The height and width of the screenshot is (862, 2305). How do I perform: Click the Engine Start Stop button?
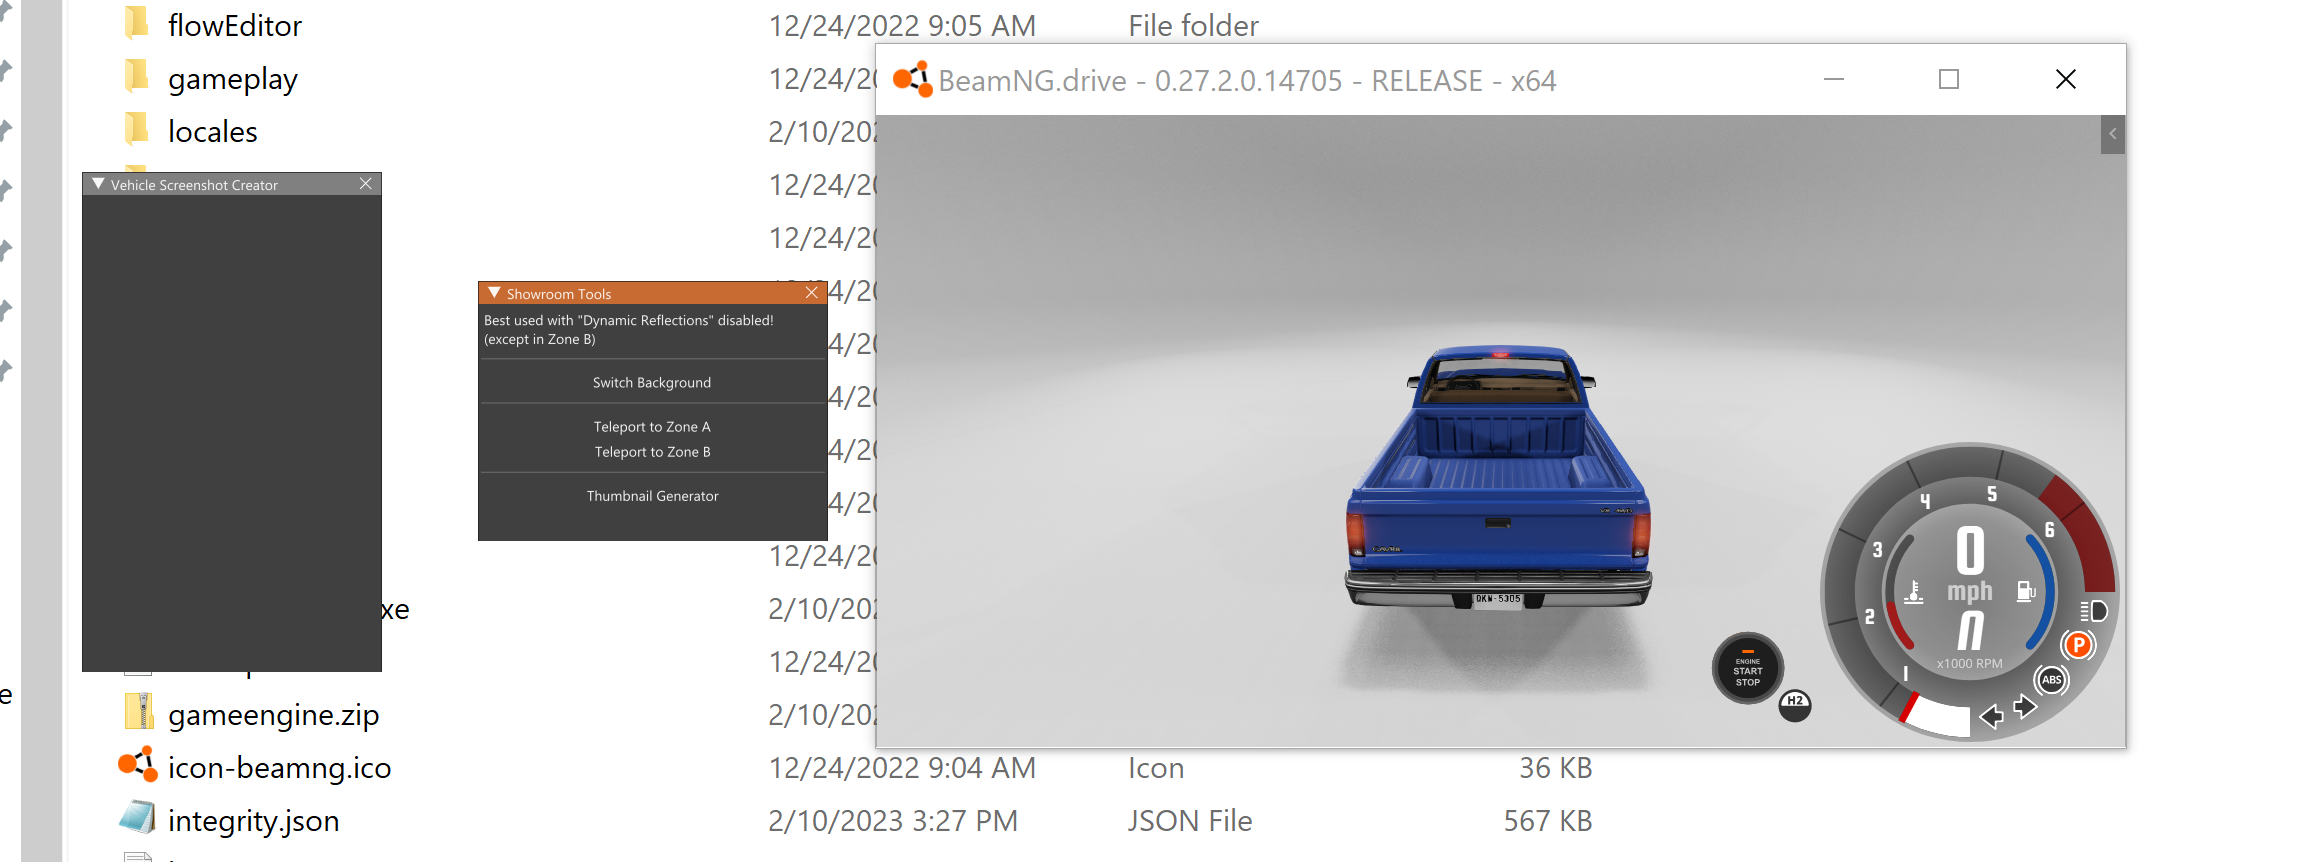point(1747,670)
